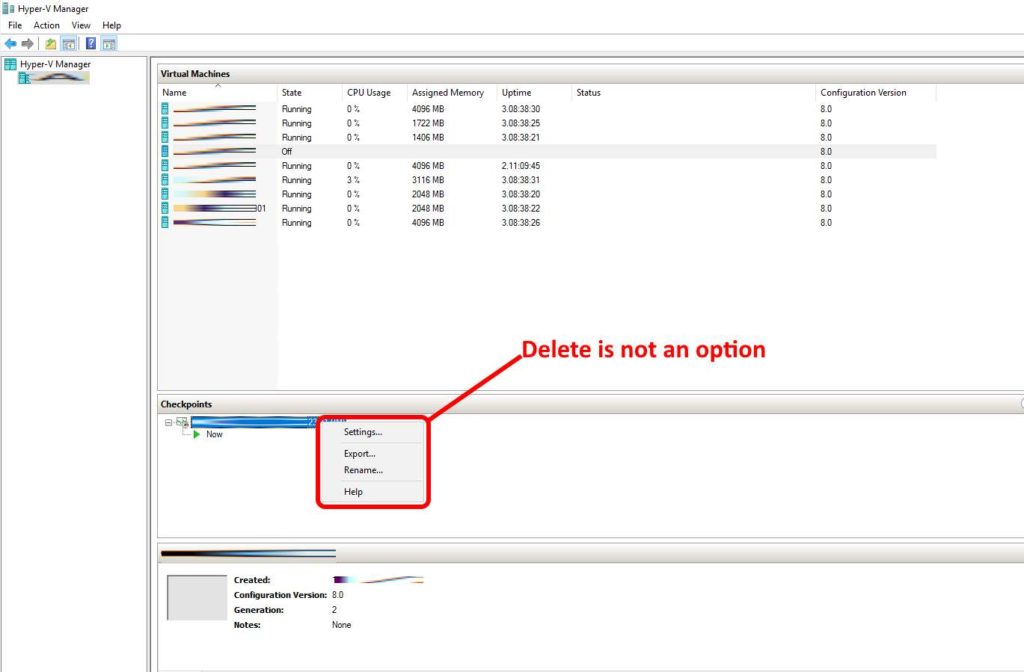1024x672 pixels.
Task: Choose Export... from the context menu
Action: point(359,454)
